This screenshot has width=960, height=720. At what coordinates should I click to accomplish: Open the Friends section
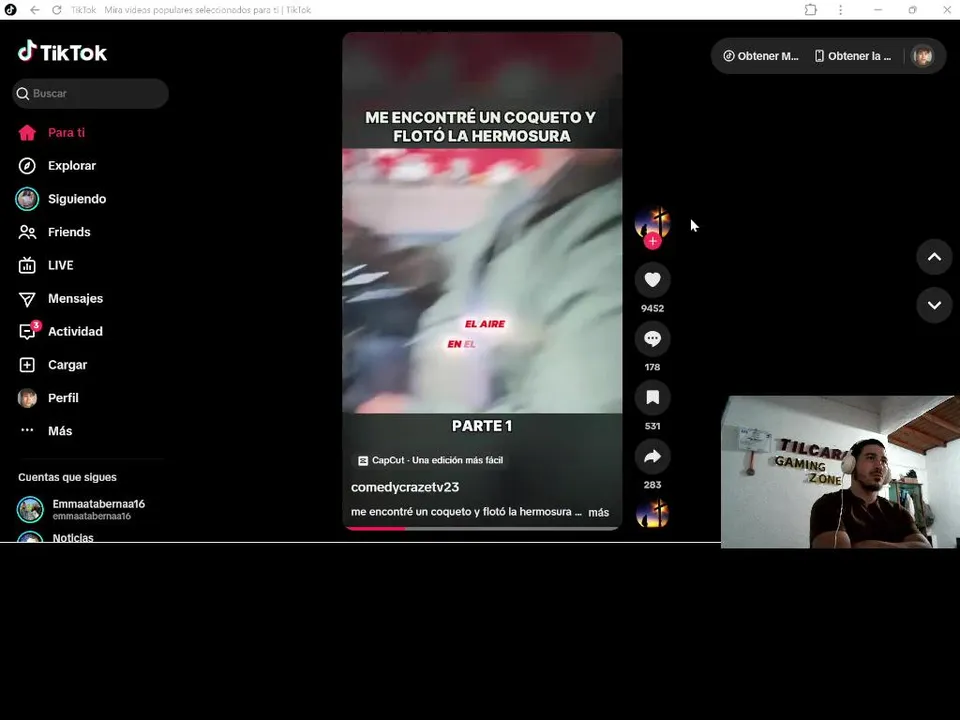click(x=54, y=232)
